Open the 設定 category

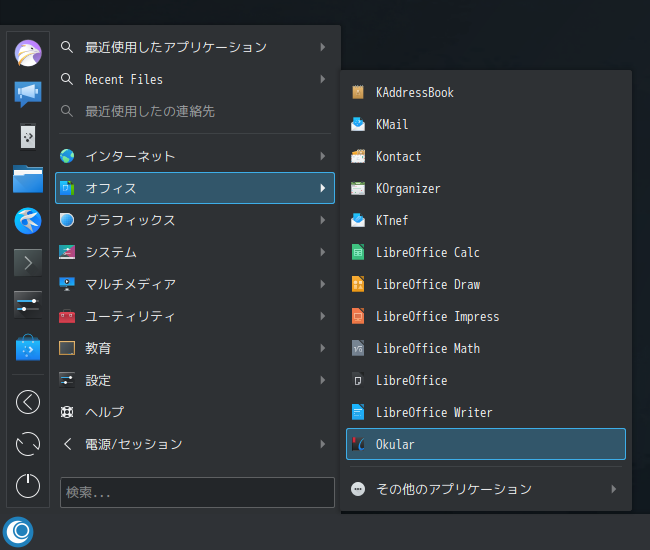(195, 380)
